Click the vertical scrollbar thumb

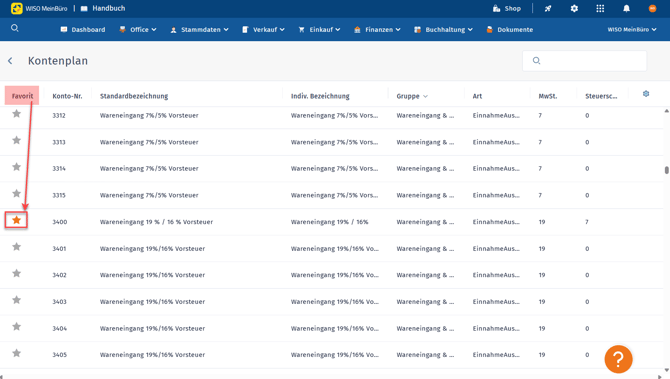[x=666, y=170]
